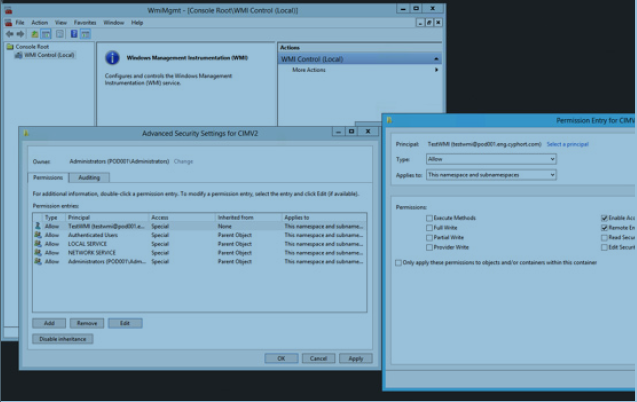
Task: Click the Add button under permission entries
Action: click(49, 323)
